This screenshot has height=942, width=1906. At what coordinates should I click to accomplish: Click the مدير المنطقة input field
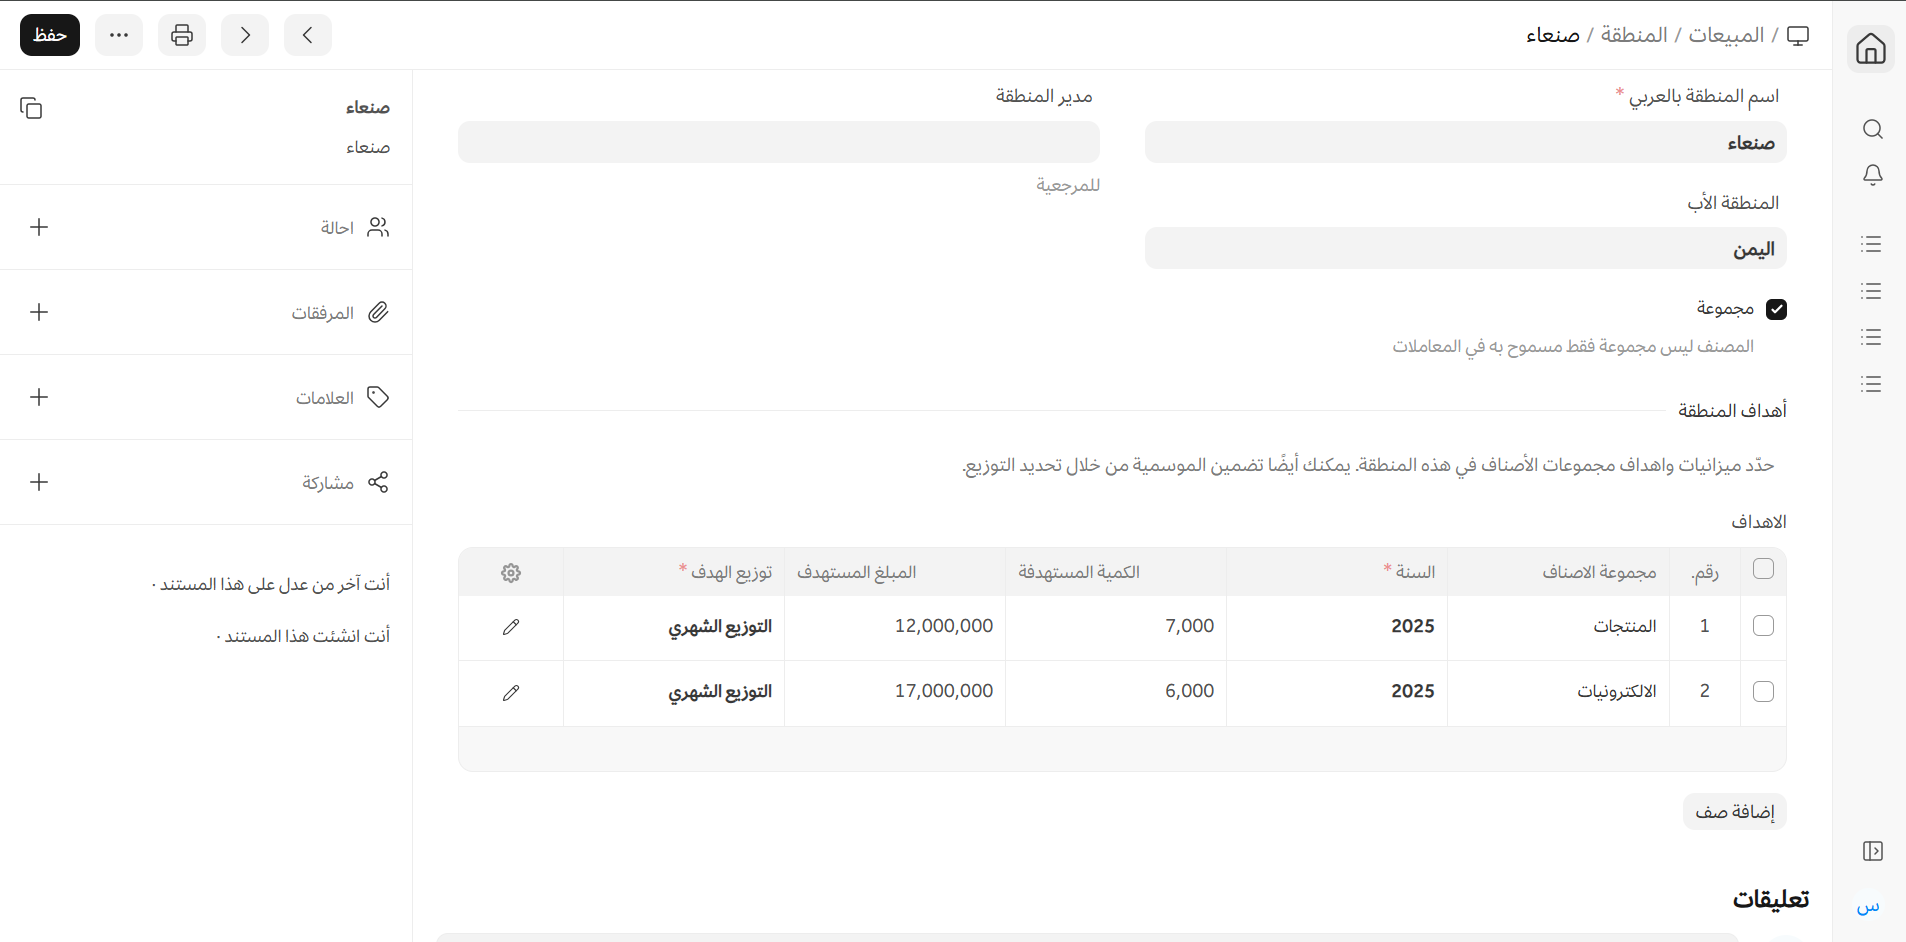pyautogui.click(x=778, y=142)
